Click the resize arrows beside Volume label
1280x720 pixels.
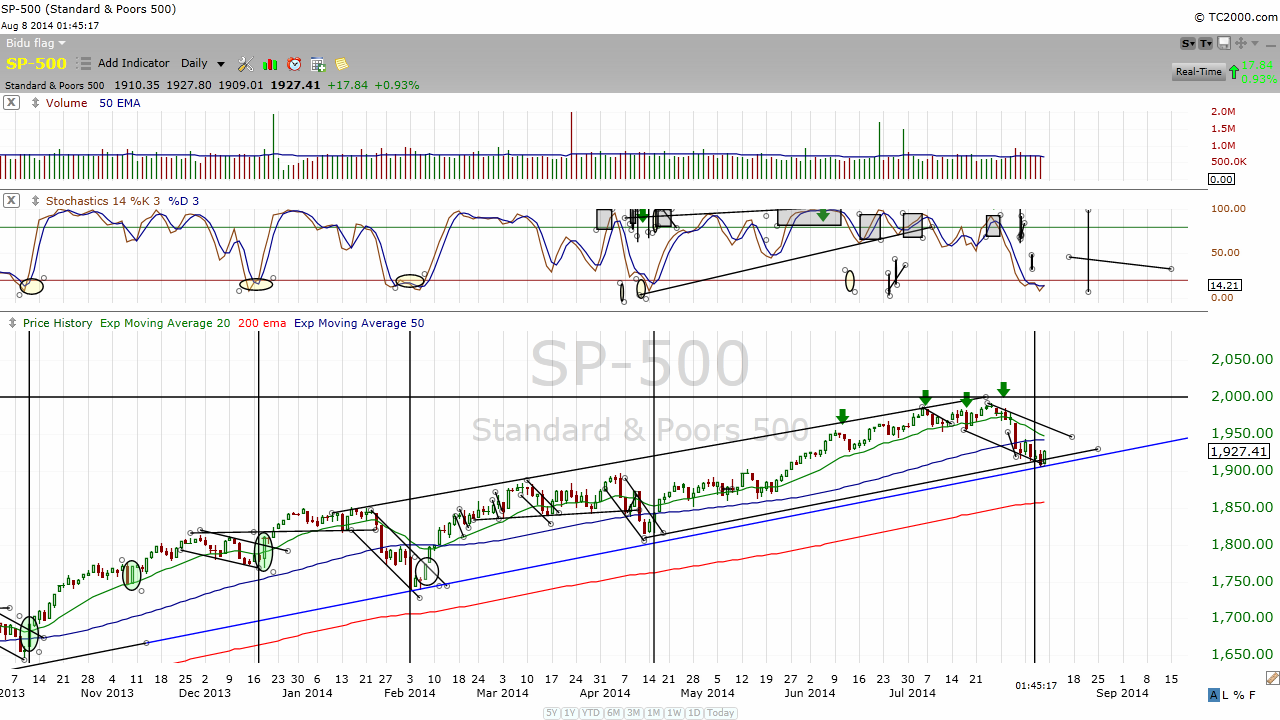tap(36, 103)
